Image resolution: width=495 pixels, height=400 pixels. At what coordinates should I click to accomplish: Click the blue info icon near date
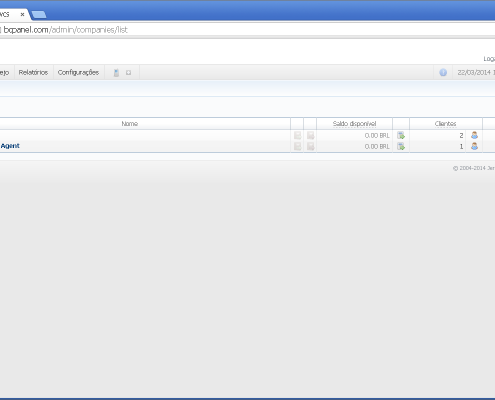[443, 72]
